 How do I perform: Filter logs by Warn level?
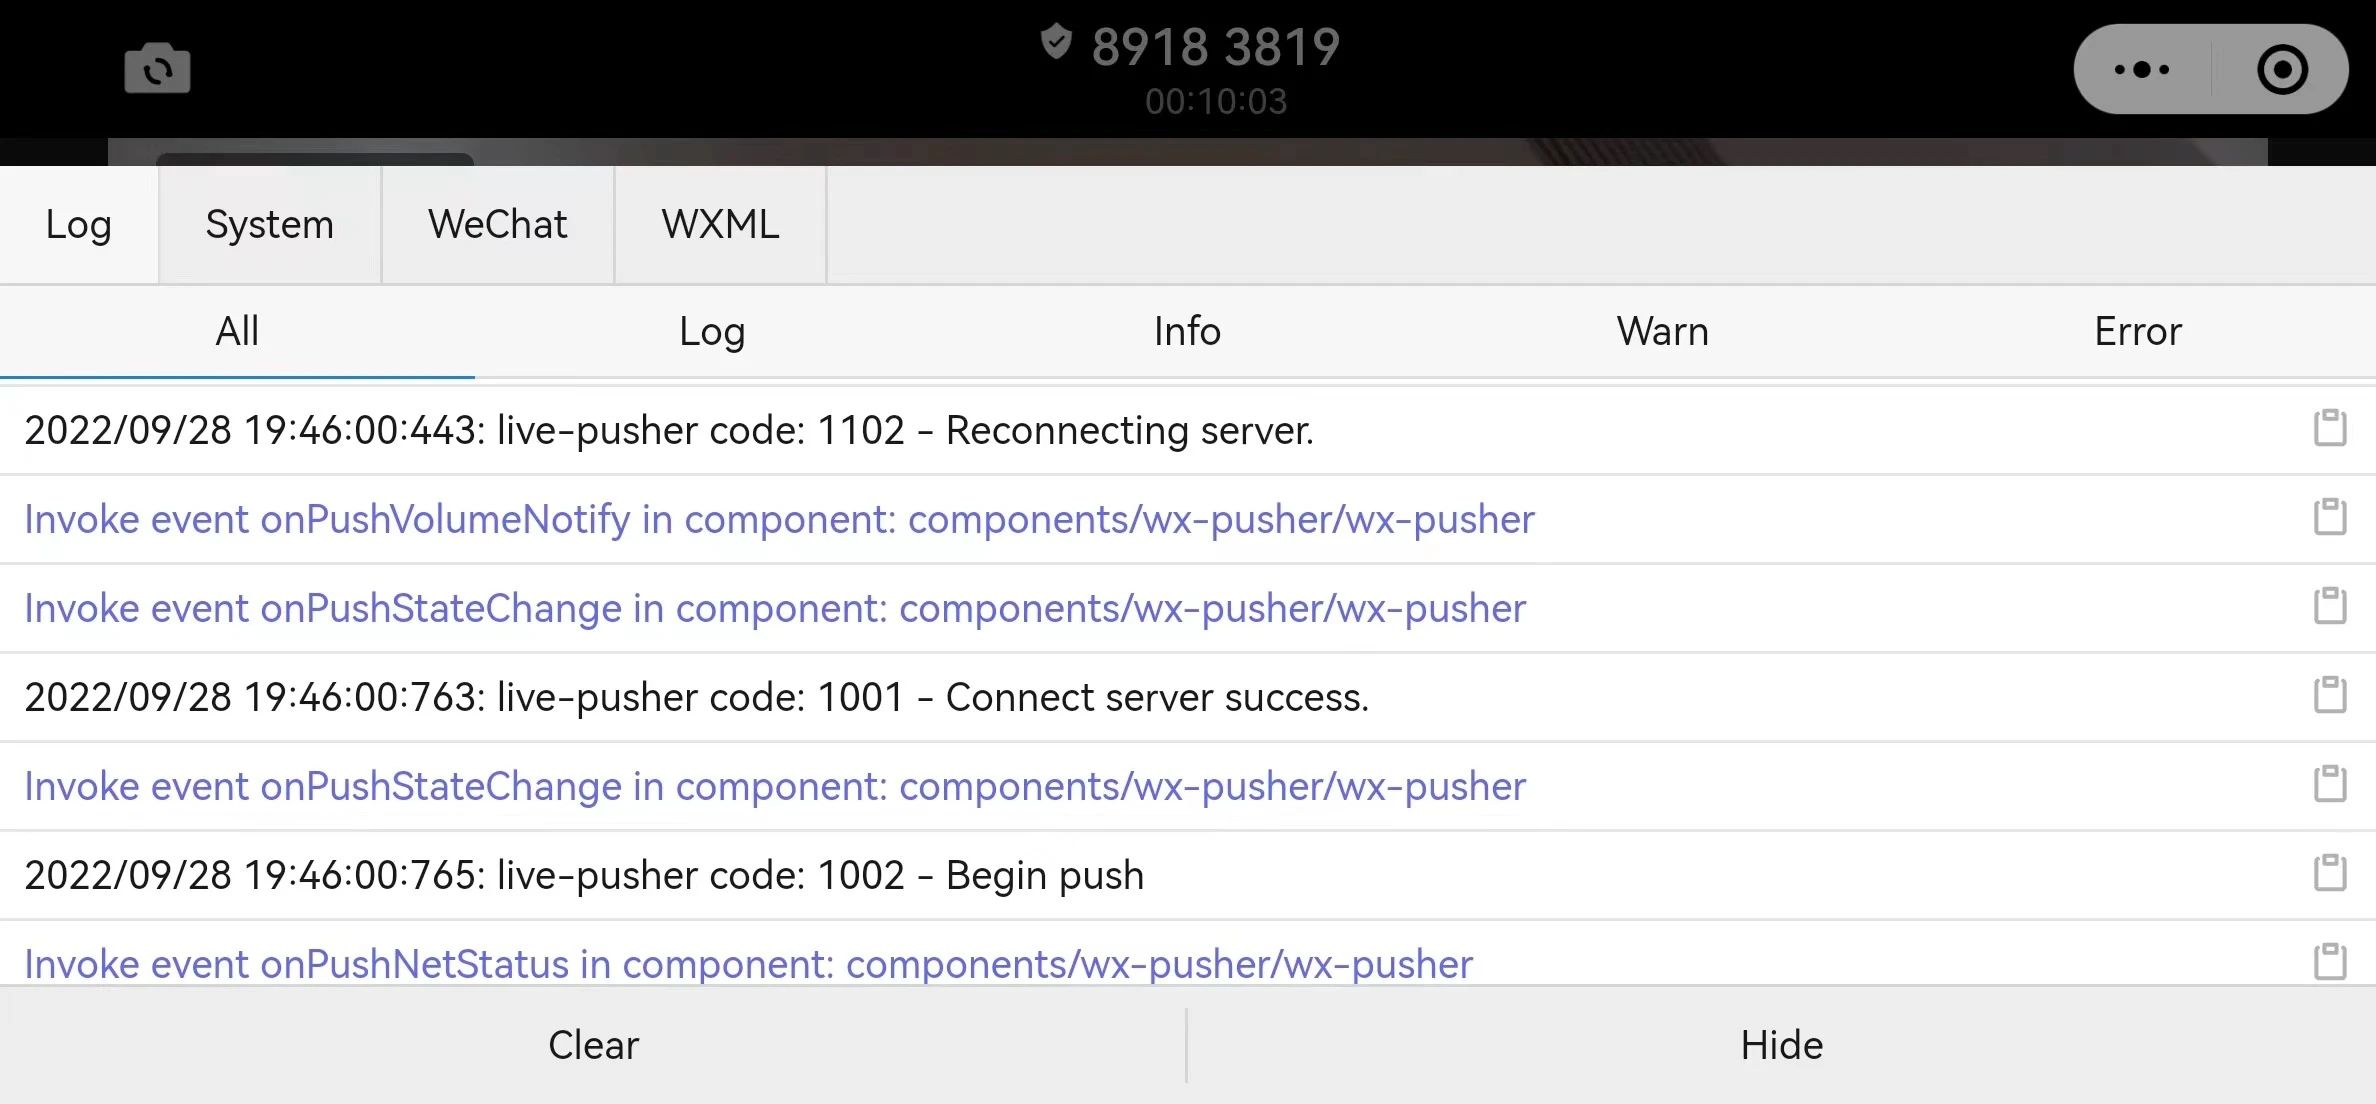[1662, 331]
